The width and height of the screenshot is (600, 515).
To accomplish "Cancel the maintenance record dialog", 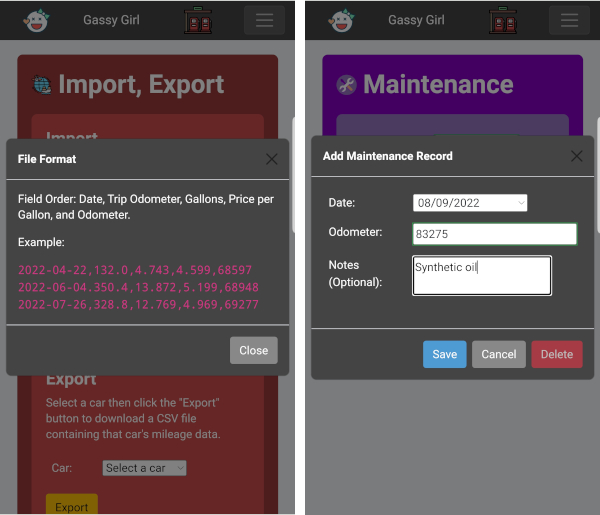I will coord(499,354).
